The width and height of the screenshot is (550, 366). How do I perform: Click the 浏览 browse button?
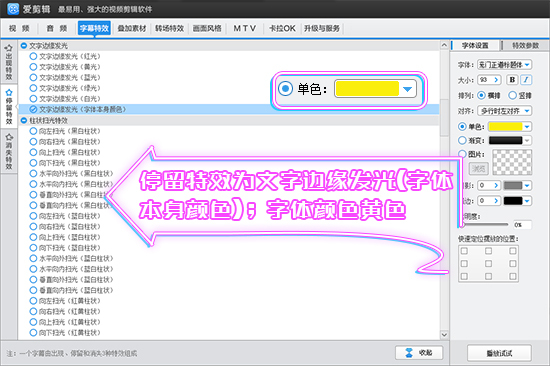tap(478, 169)
